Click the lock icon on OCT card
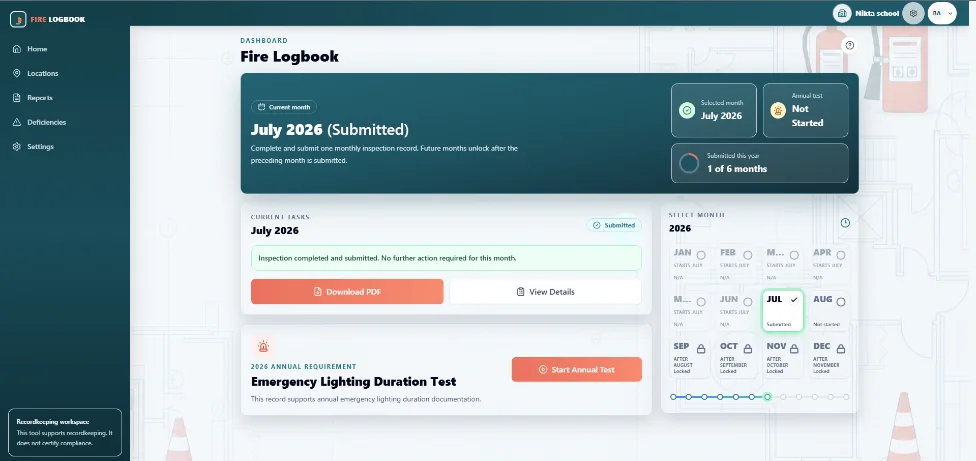The image size is (976, 461). (x=748, y=348)
